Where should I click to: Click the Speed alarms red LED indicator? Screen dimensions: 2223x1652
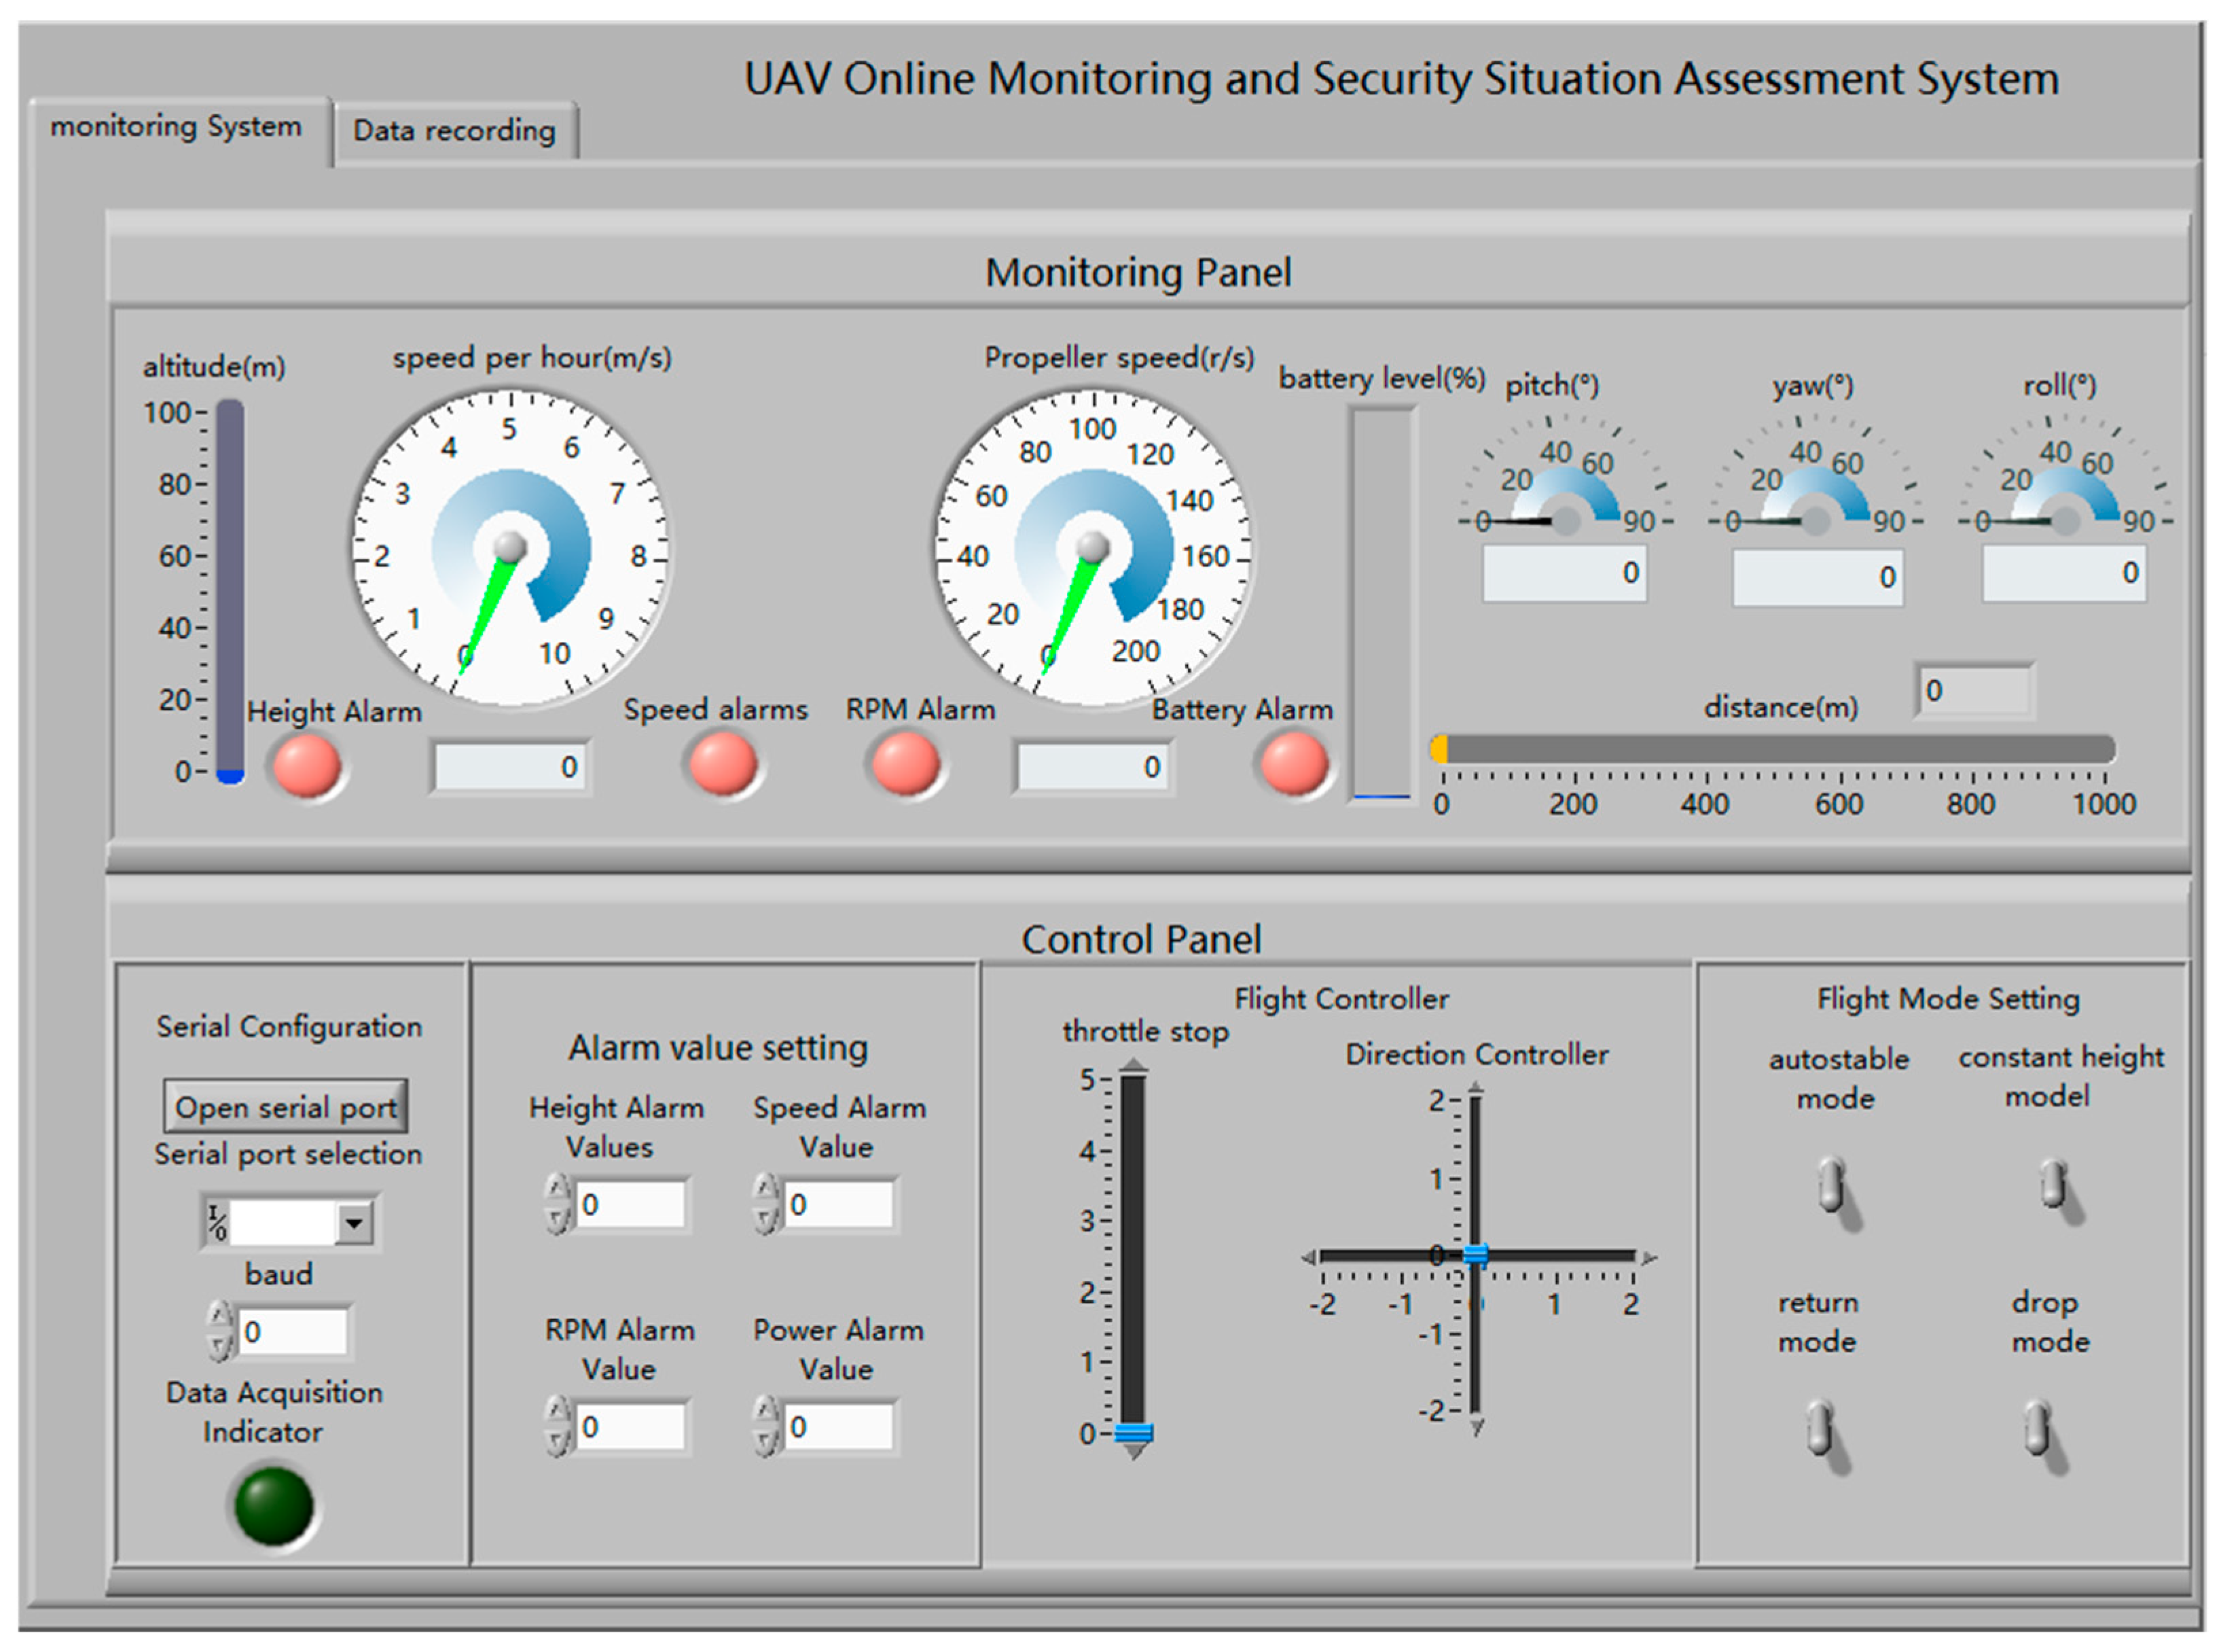click(722, 765)
